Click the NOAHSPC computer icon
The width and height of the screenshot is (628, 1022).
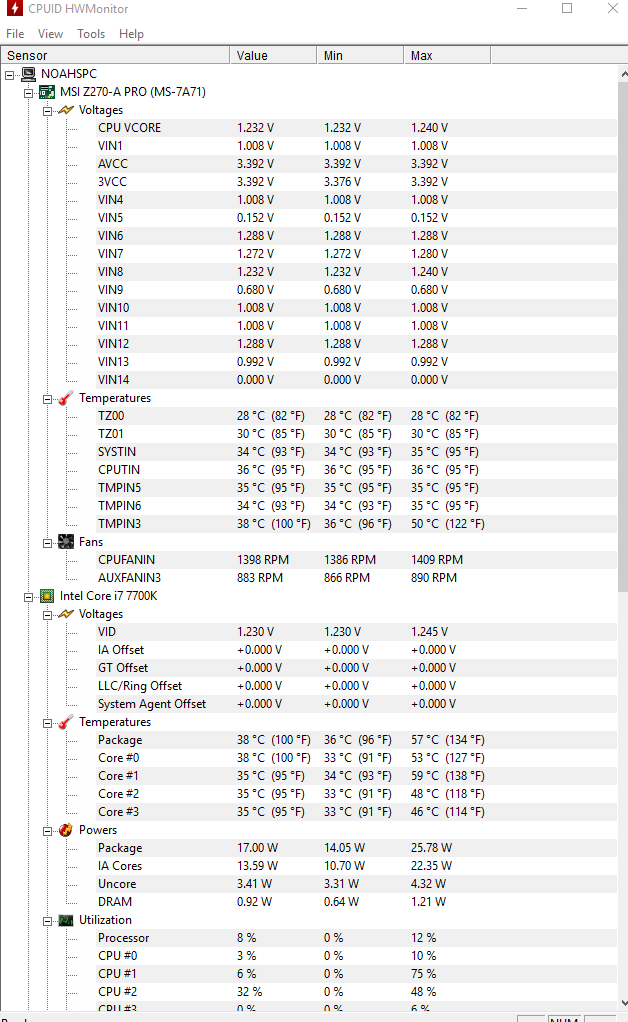click(x=29, y=74)
